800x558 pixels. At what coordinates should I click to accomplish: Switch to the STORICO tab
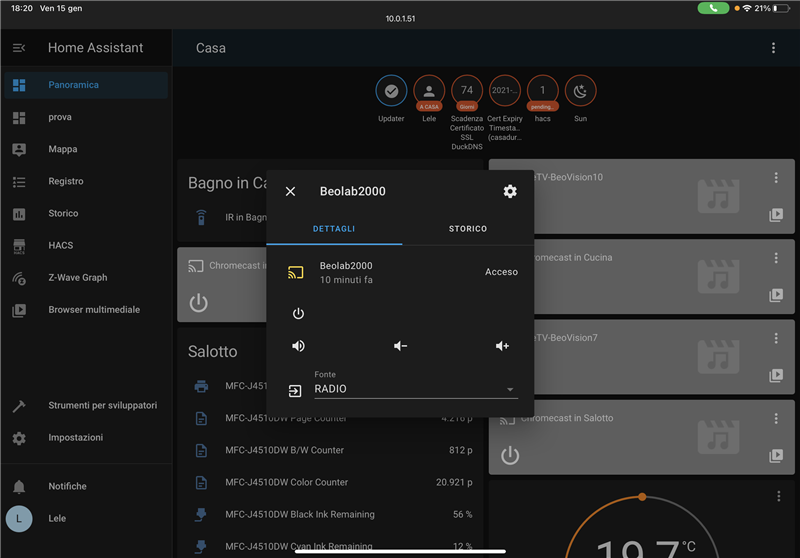pos(467,229)
